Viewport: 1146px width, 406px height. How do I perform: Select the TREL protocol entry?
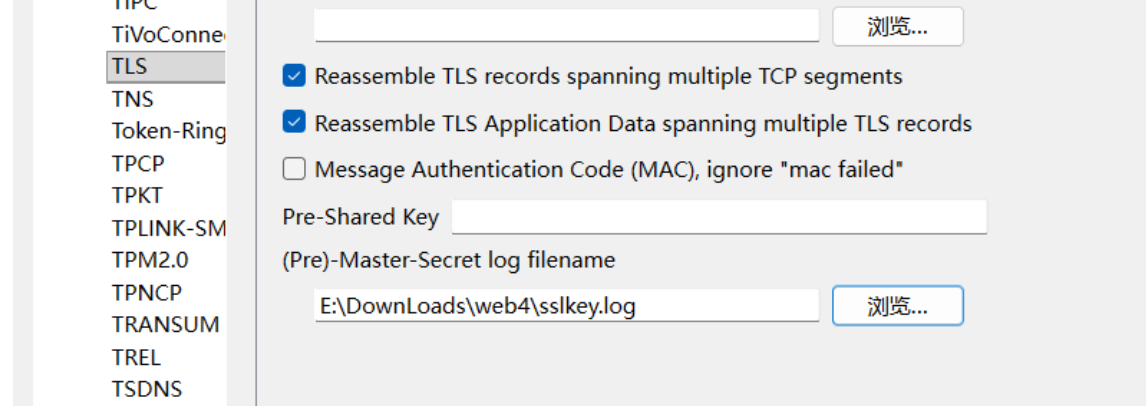coord(136,357)
